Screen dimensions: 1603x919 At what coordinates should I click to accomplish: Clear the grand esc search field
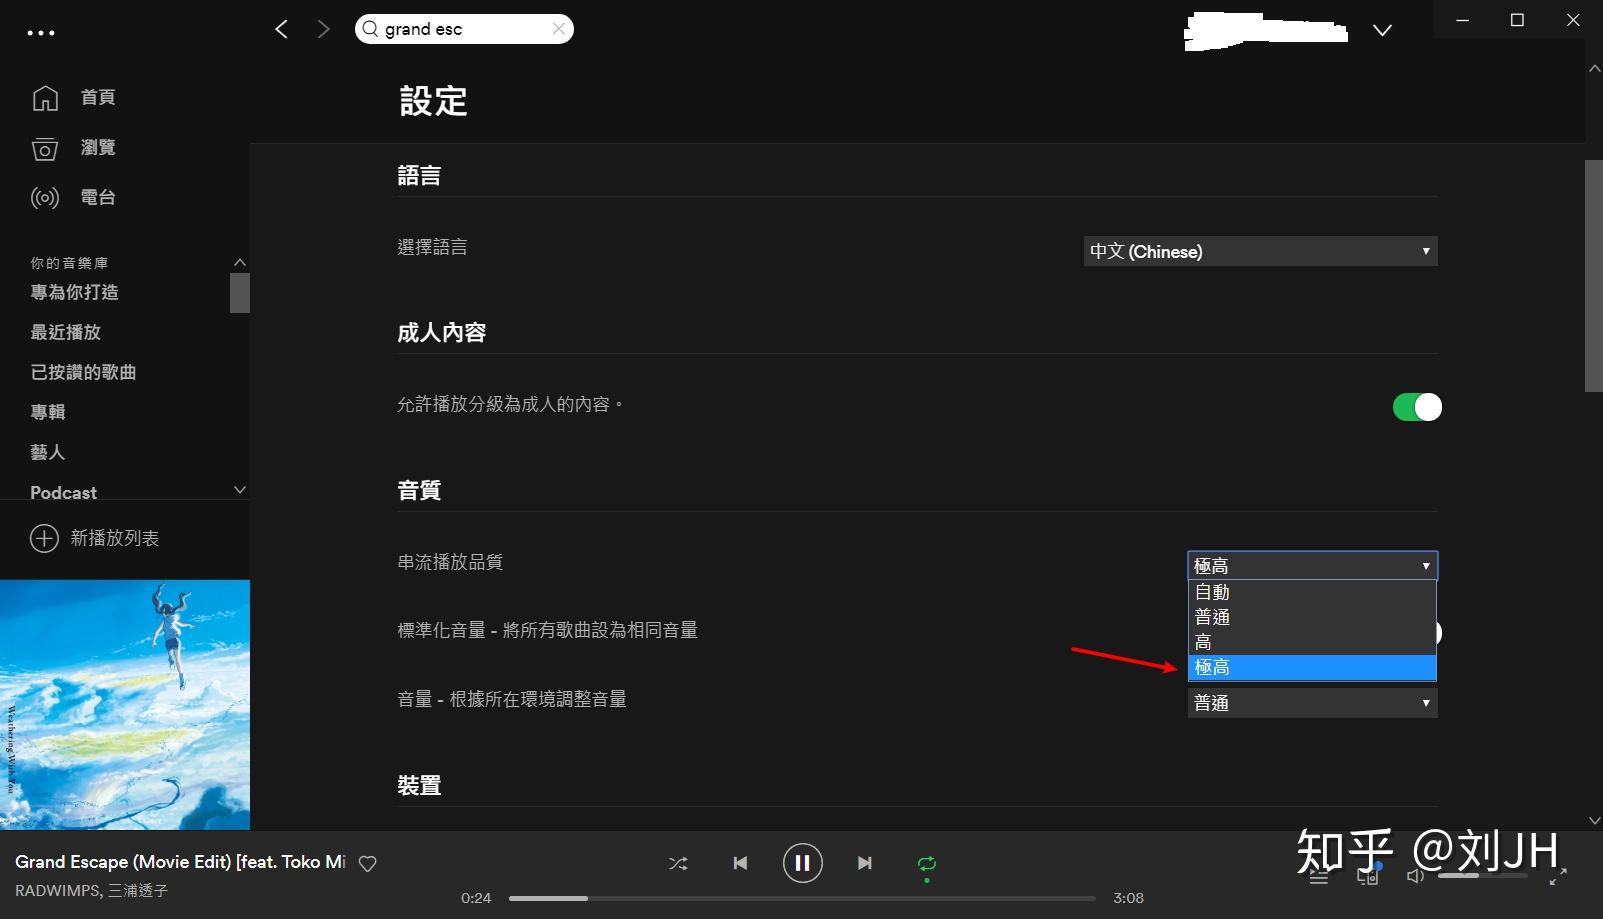pos(559,28)
